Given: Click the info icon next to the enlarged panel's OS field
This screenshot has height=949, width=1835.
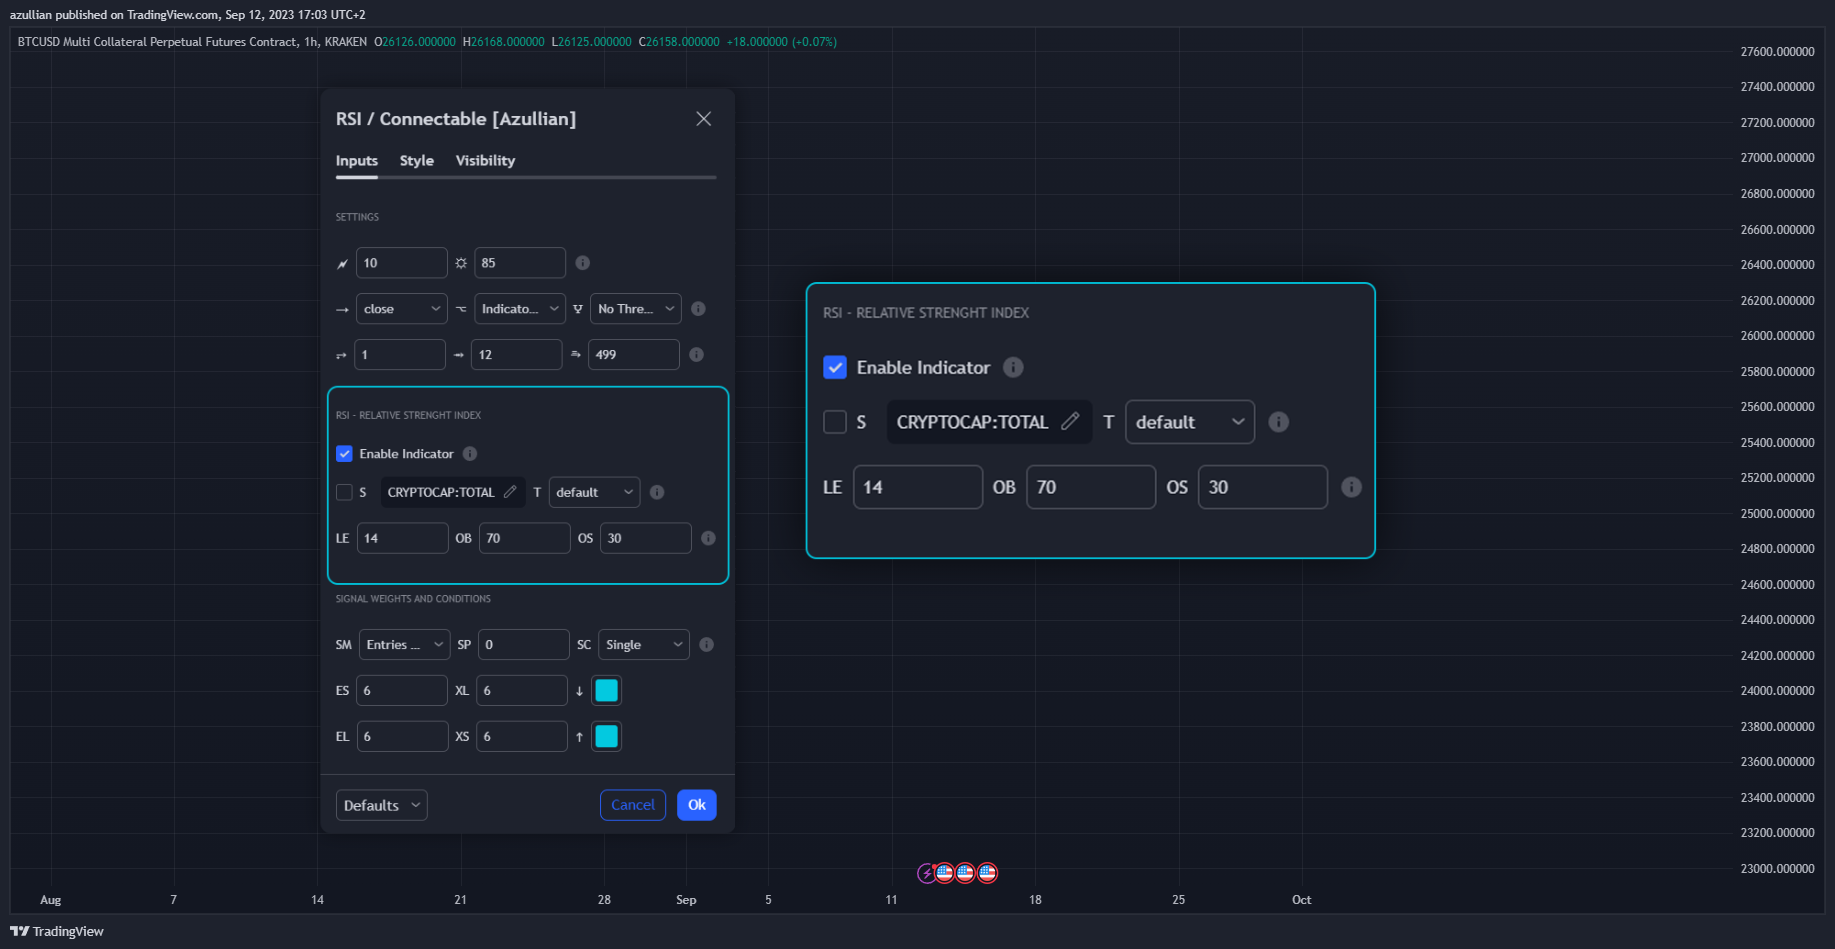Looking at the screenshot, I should click(x=1351, y=487).
